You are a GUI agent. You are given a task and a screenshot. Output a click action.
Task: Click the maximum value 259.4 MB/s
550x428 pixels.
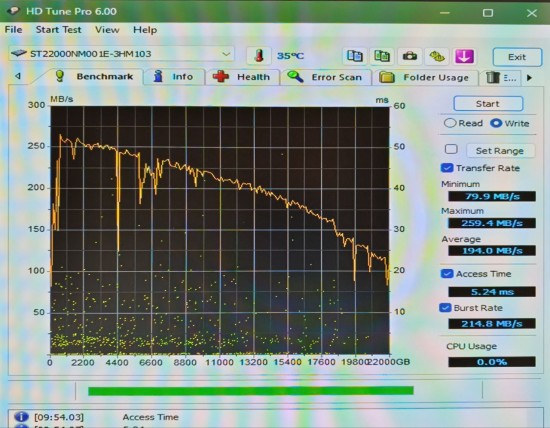pyautogui.click(x=492, y=223)
